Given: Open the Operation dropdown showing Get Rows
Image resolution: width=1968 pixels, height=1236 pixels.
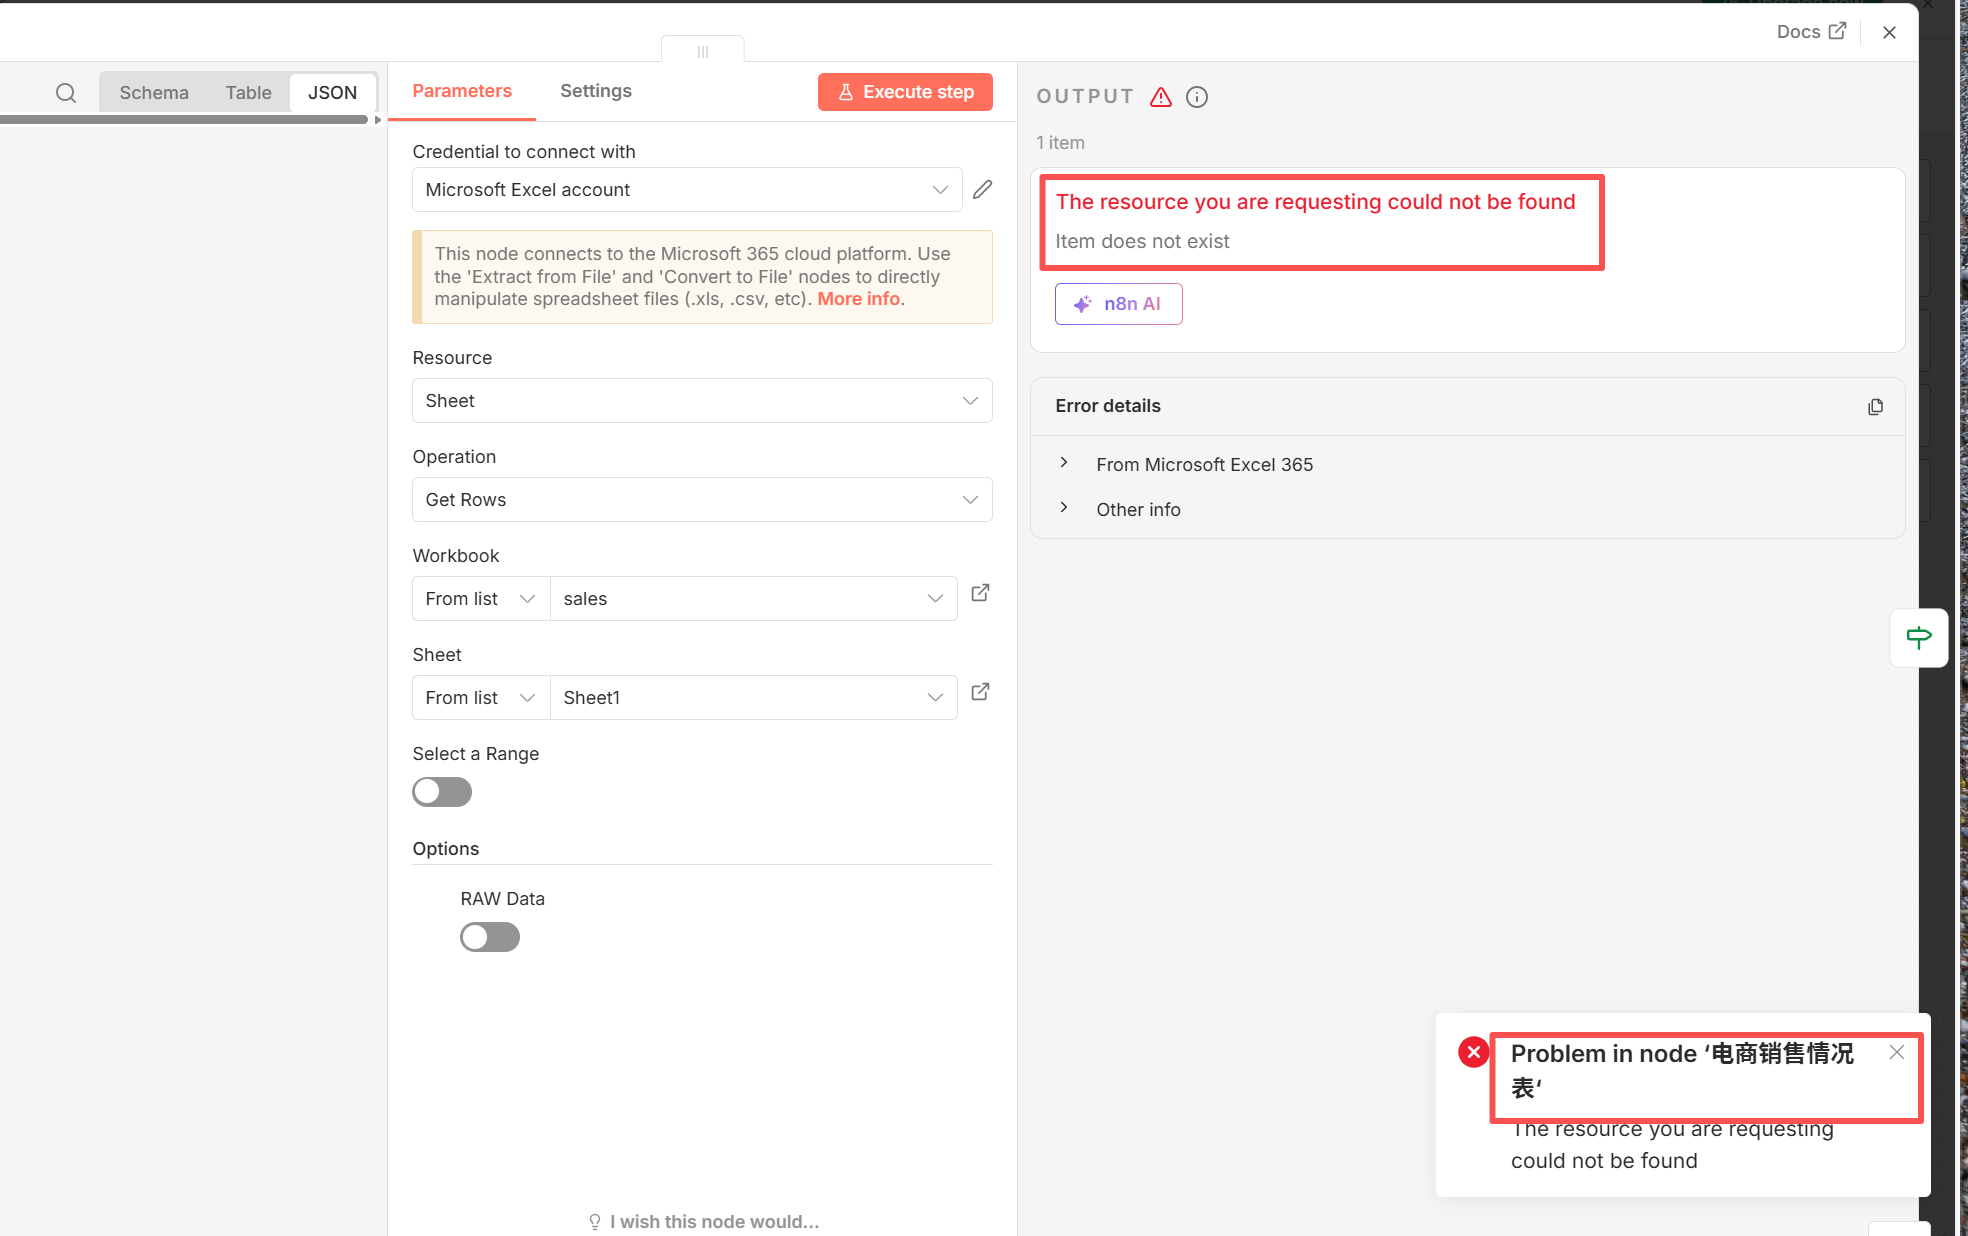Looking at the screenshot, I should pyautogui.click(x=702, y=500).
